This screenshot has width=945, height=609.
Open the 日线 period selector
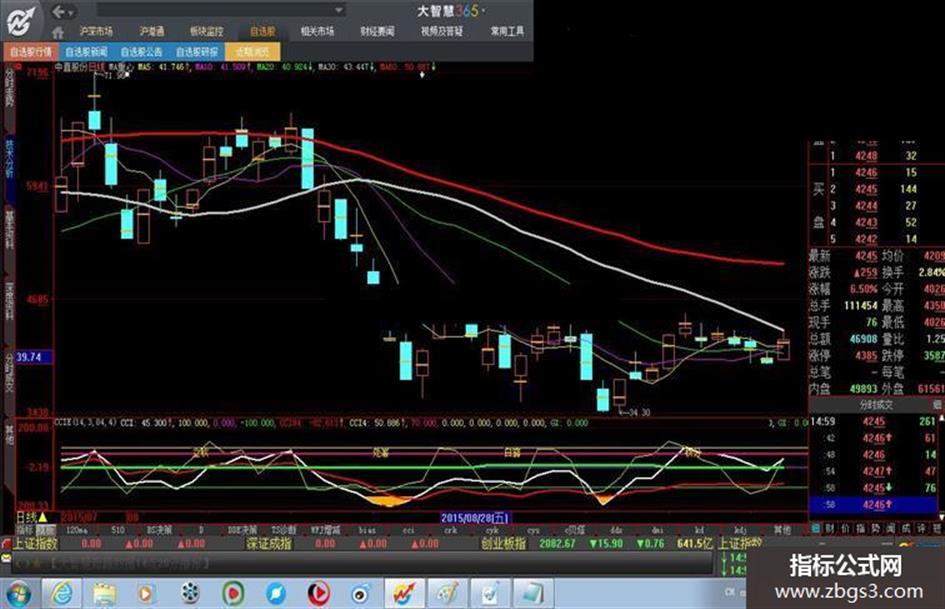[x=31, y=518]
